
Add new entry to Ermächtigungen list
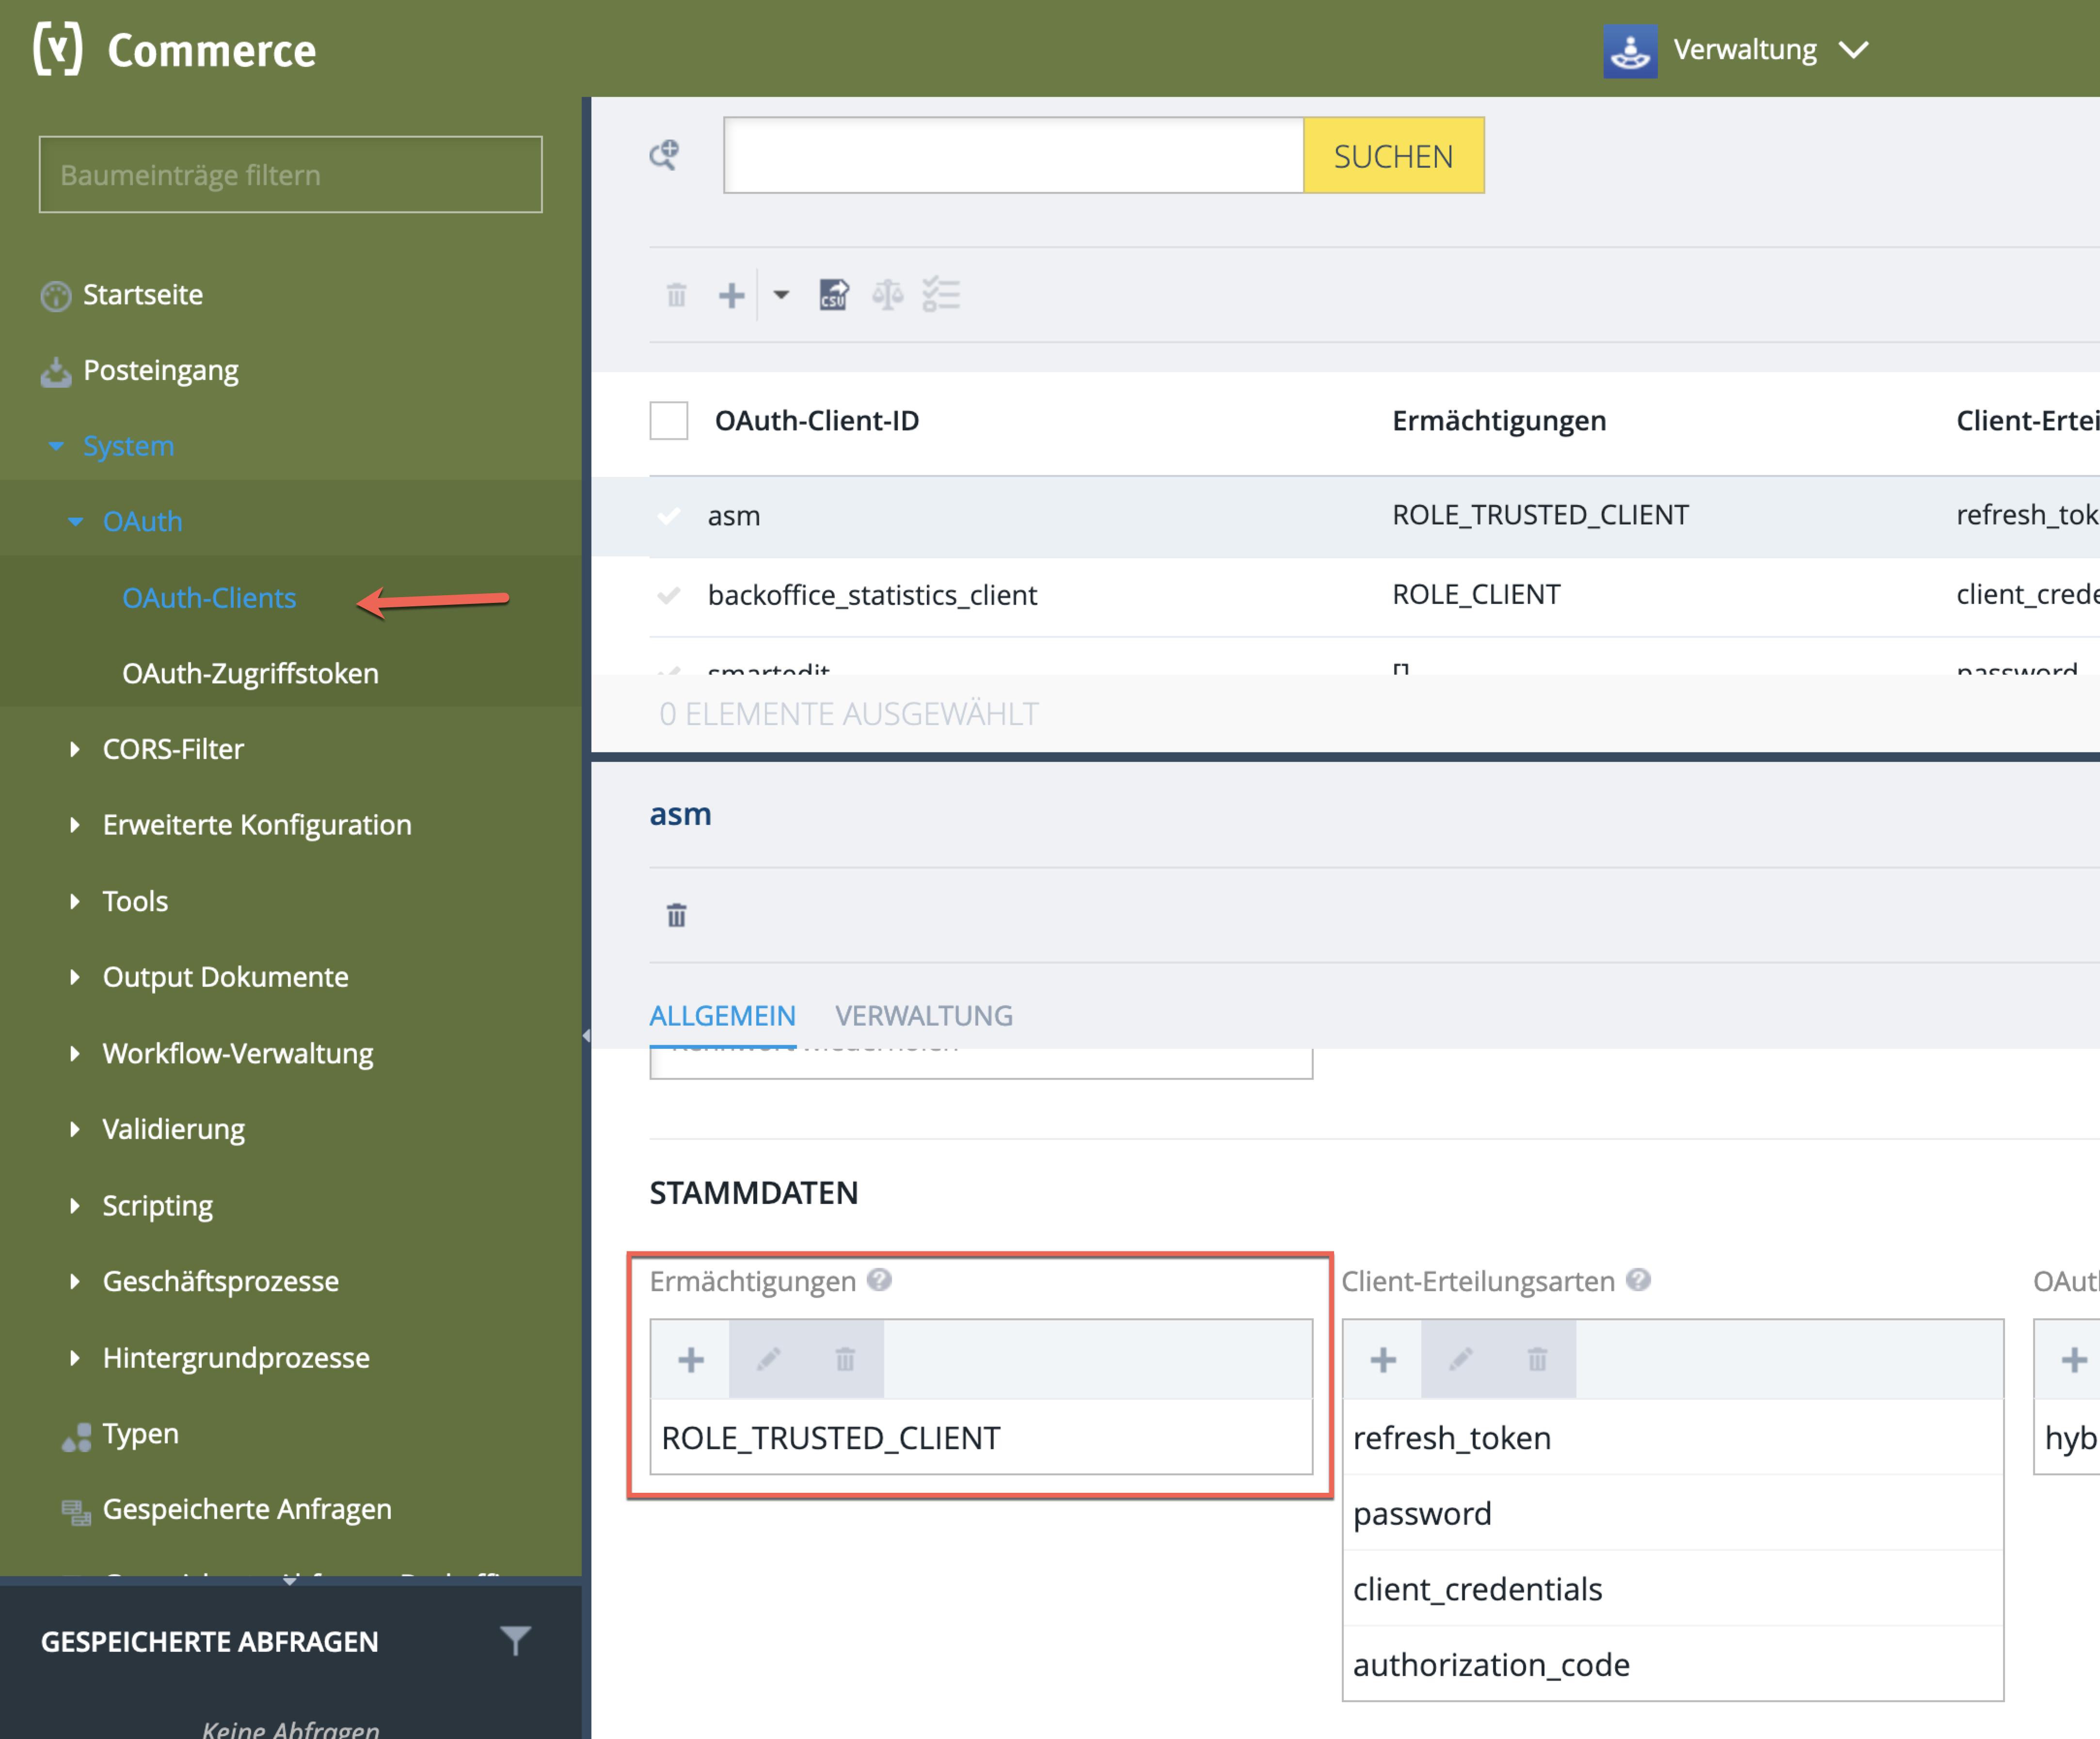pyautogui.click(x=691, y=1360)
